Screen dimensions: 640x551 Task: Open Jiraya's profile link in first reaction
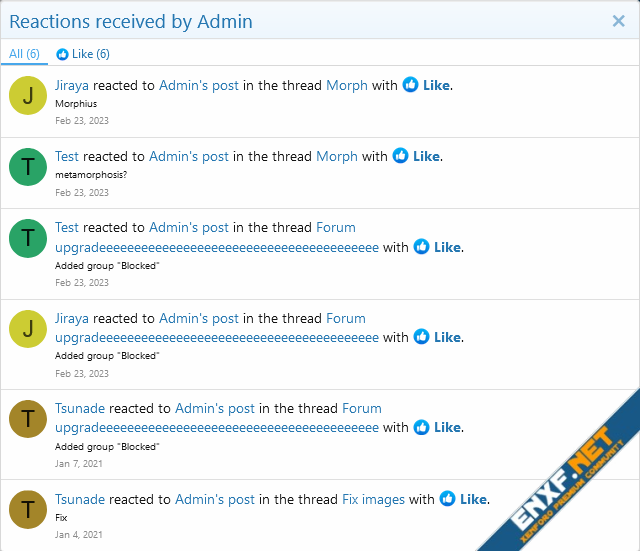[x=72, y=86]
